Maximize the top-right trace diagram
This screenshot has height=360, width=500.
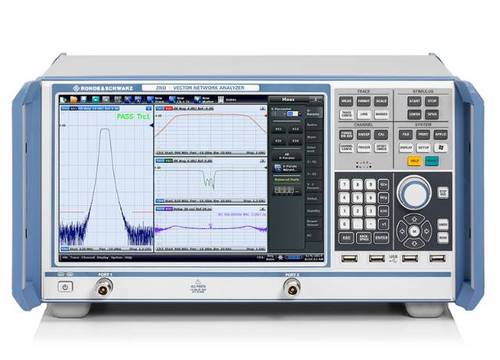click(263, 108)
